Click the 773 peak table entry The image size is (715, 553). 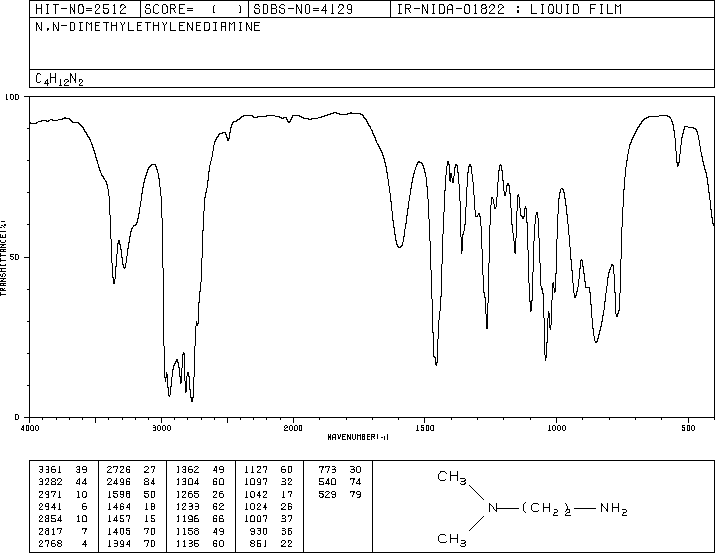[x=327, y=470]
